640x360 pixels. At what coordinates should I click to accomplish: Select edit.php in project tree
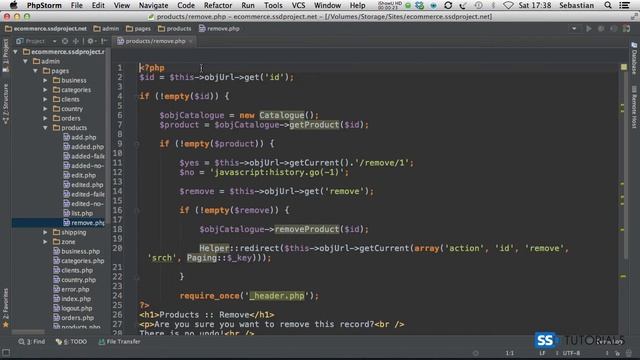pyautogui.click(x=80, y=175)
